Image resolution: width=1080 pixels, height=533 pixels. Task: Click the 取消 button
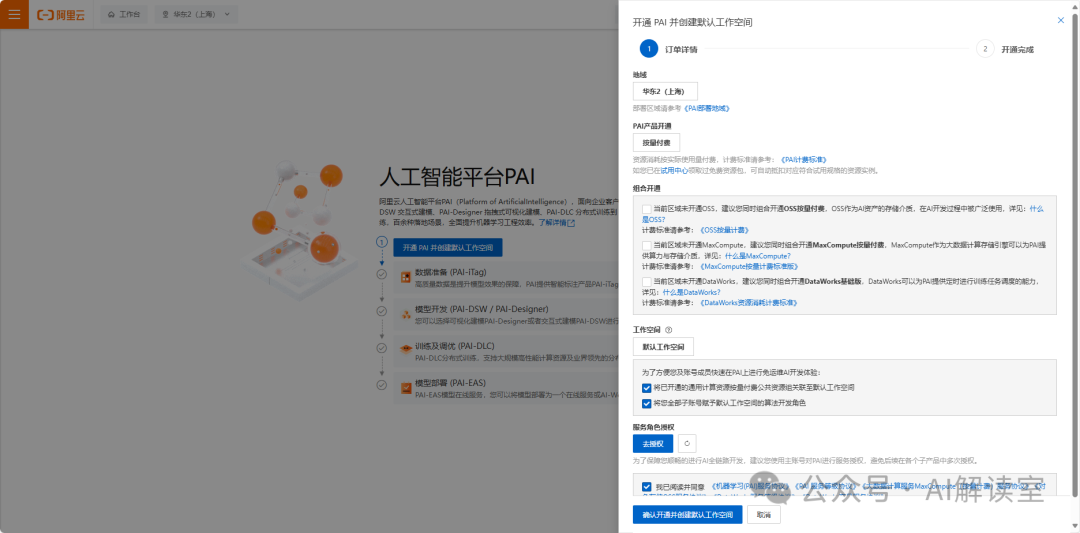(x=764, y=514)
